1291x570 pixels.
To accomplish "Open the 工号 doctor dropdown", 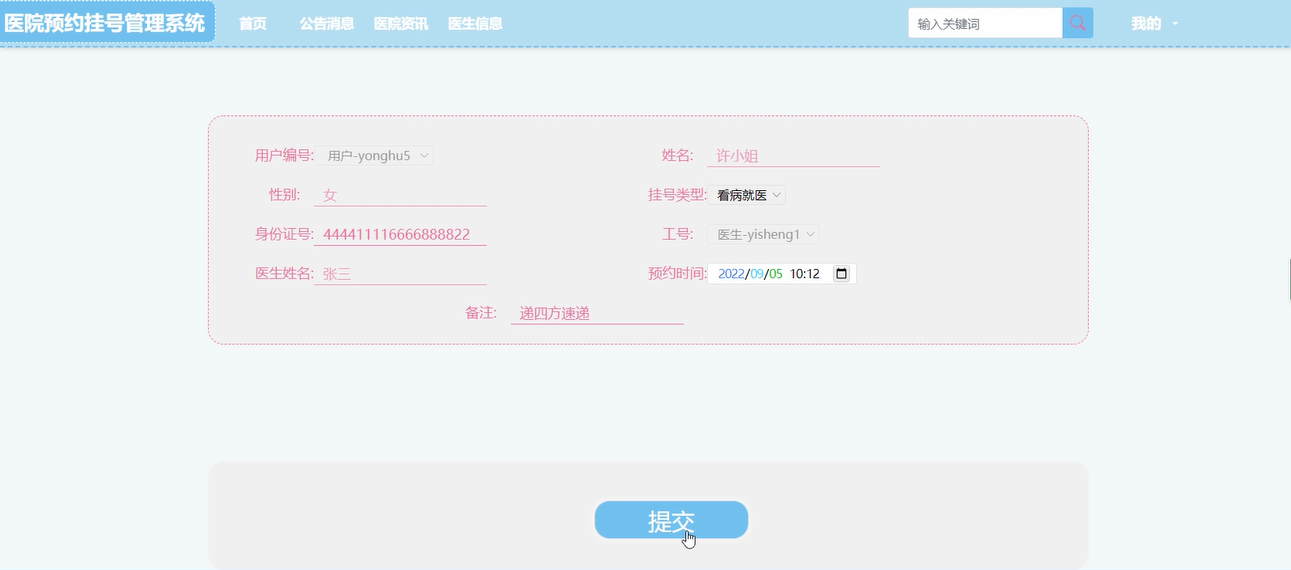I will [x=763, y=234].
